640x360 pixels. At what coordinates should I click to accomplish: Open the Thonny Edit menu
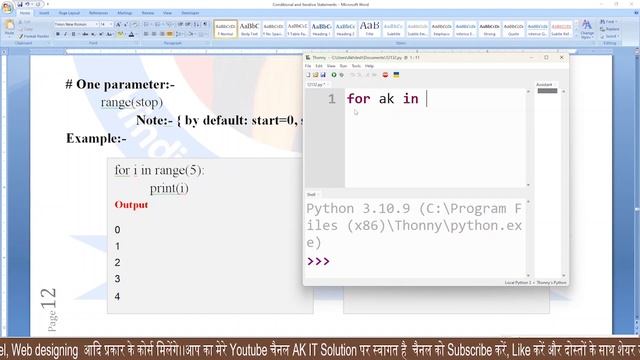(319, 66)
